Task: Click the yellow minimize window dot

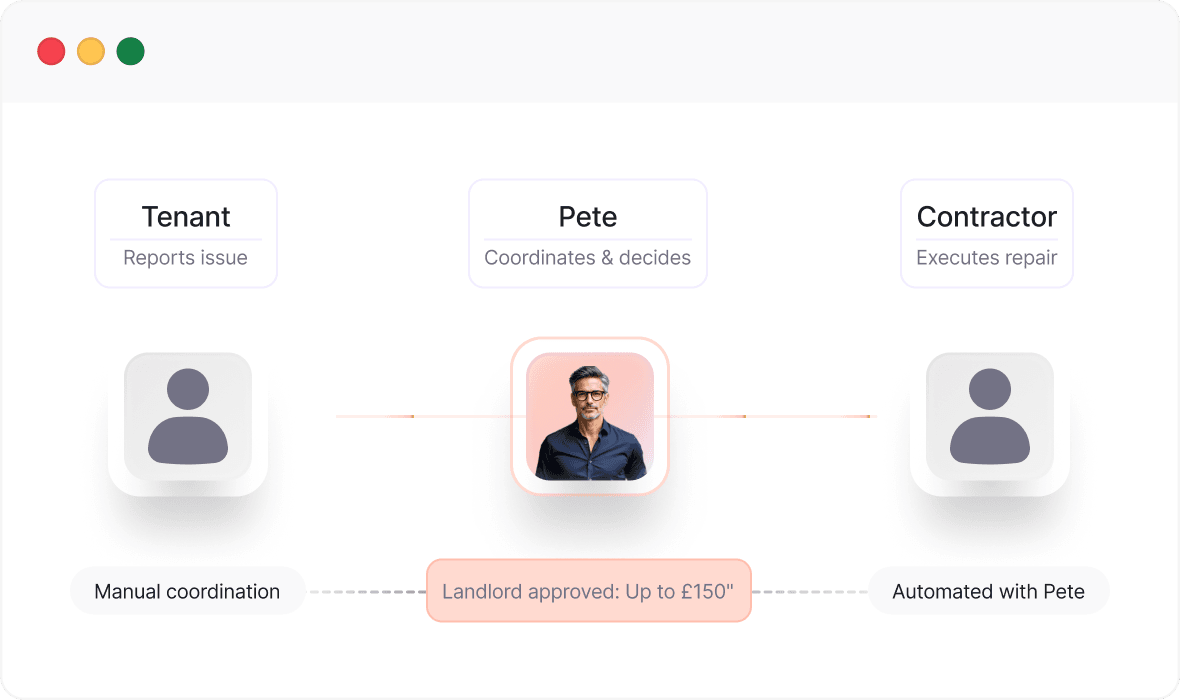Action: (x=91, y=51)
